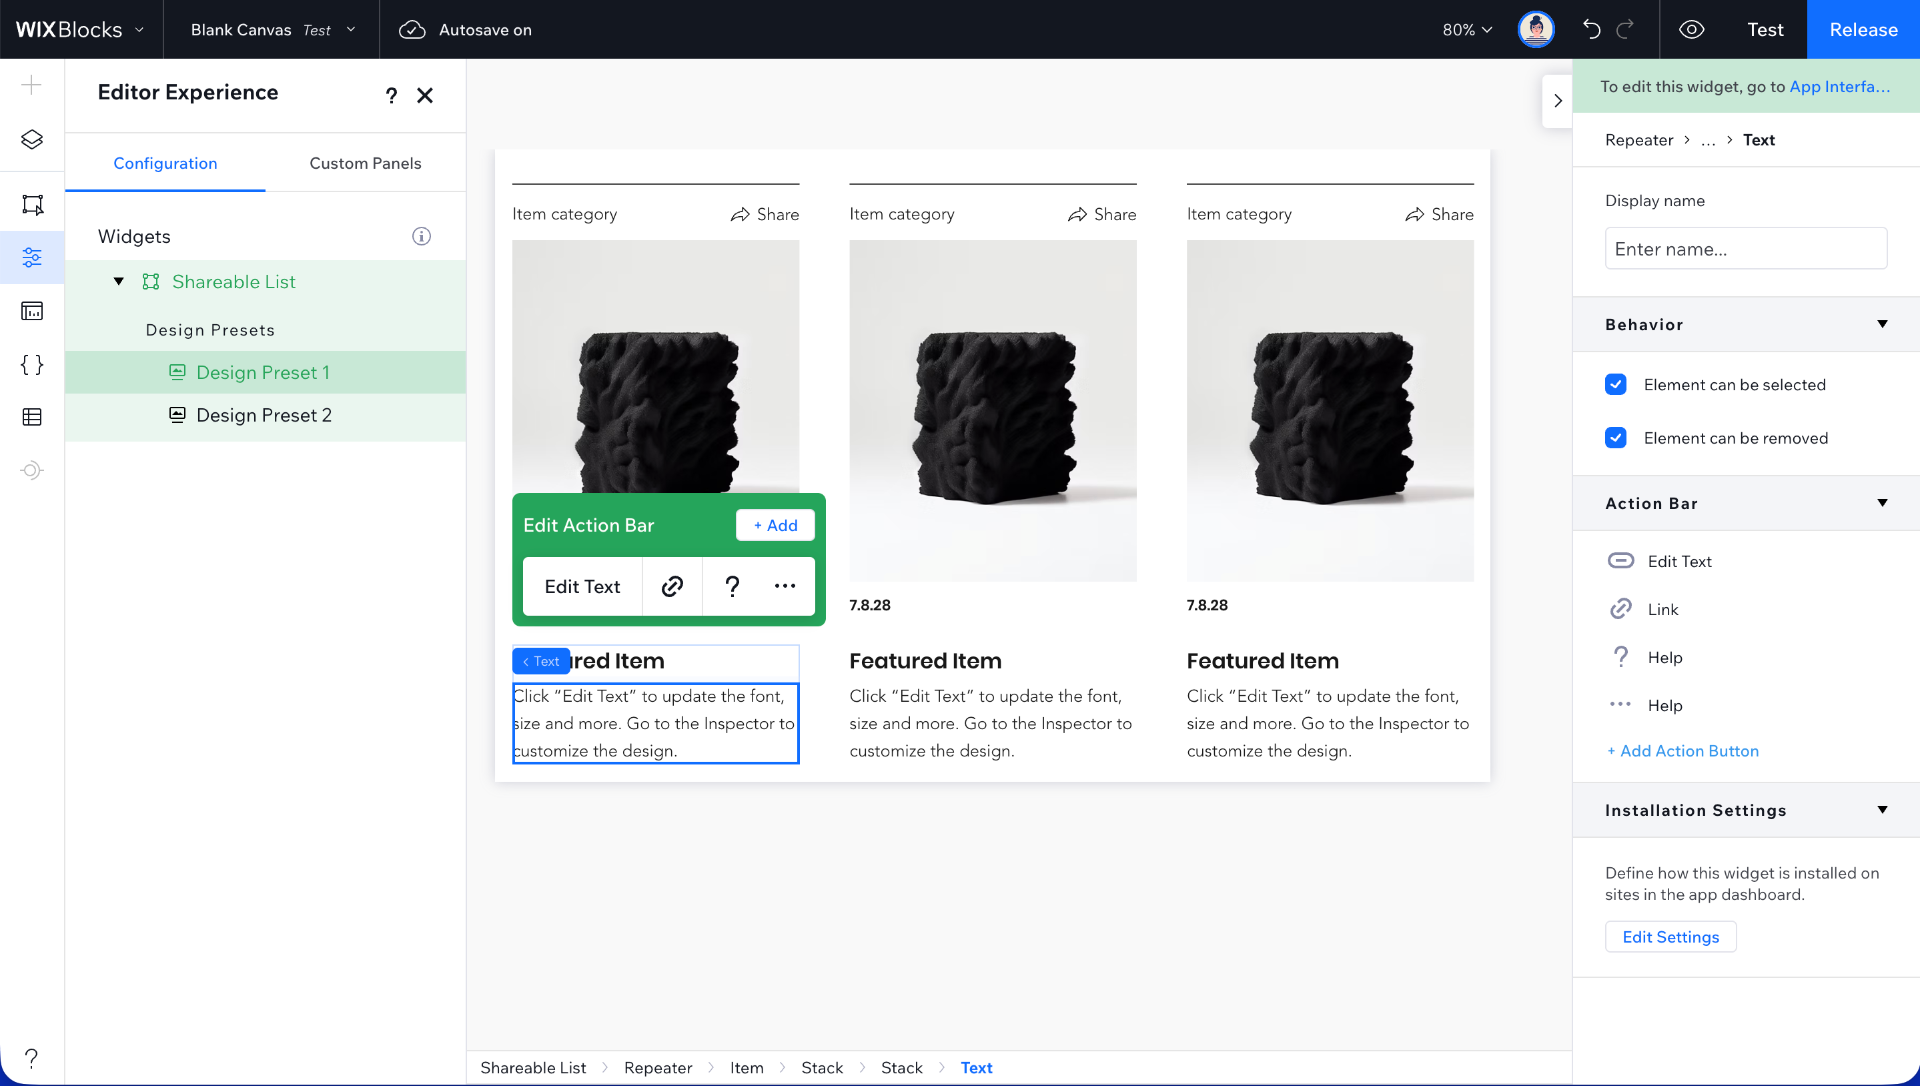Click Text in the bottom breadcrumb

(x=976, y=1068)
